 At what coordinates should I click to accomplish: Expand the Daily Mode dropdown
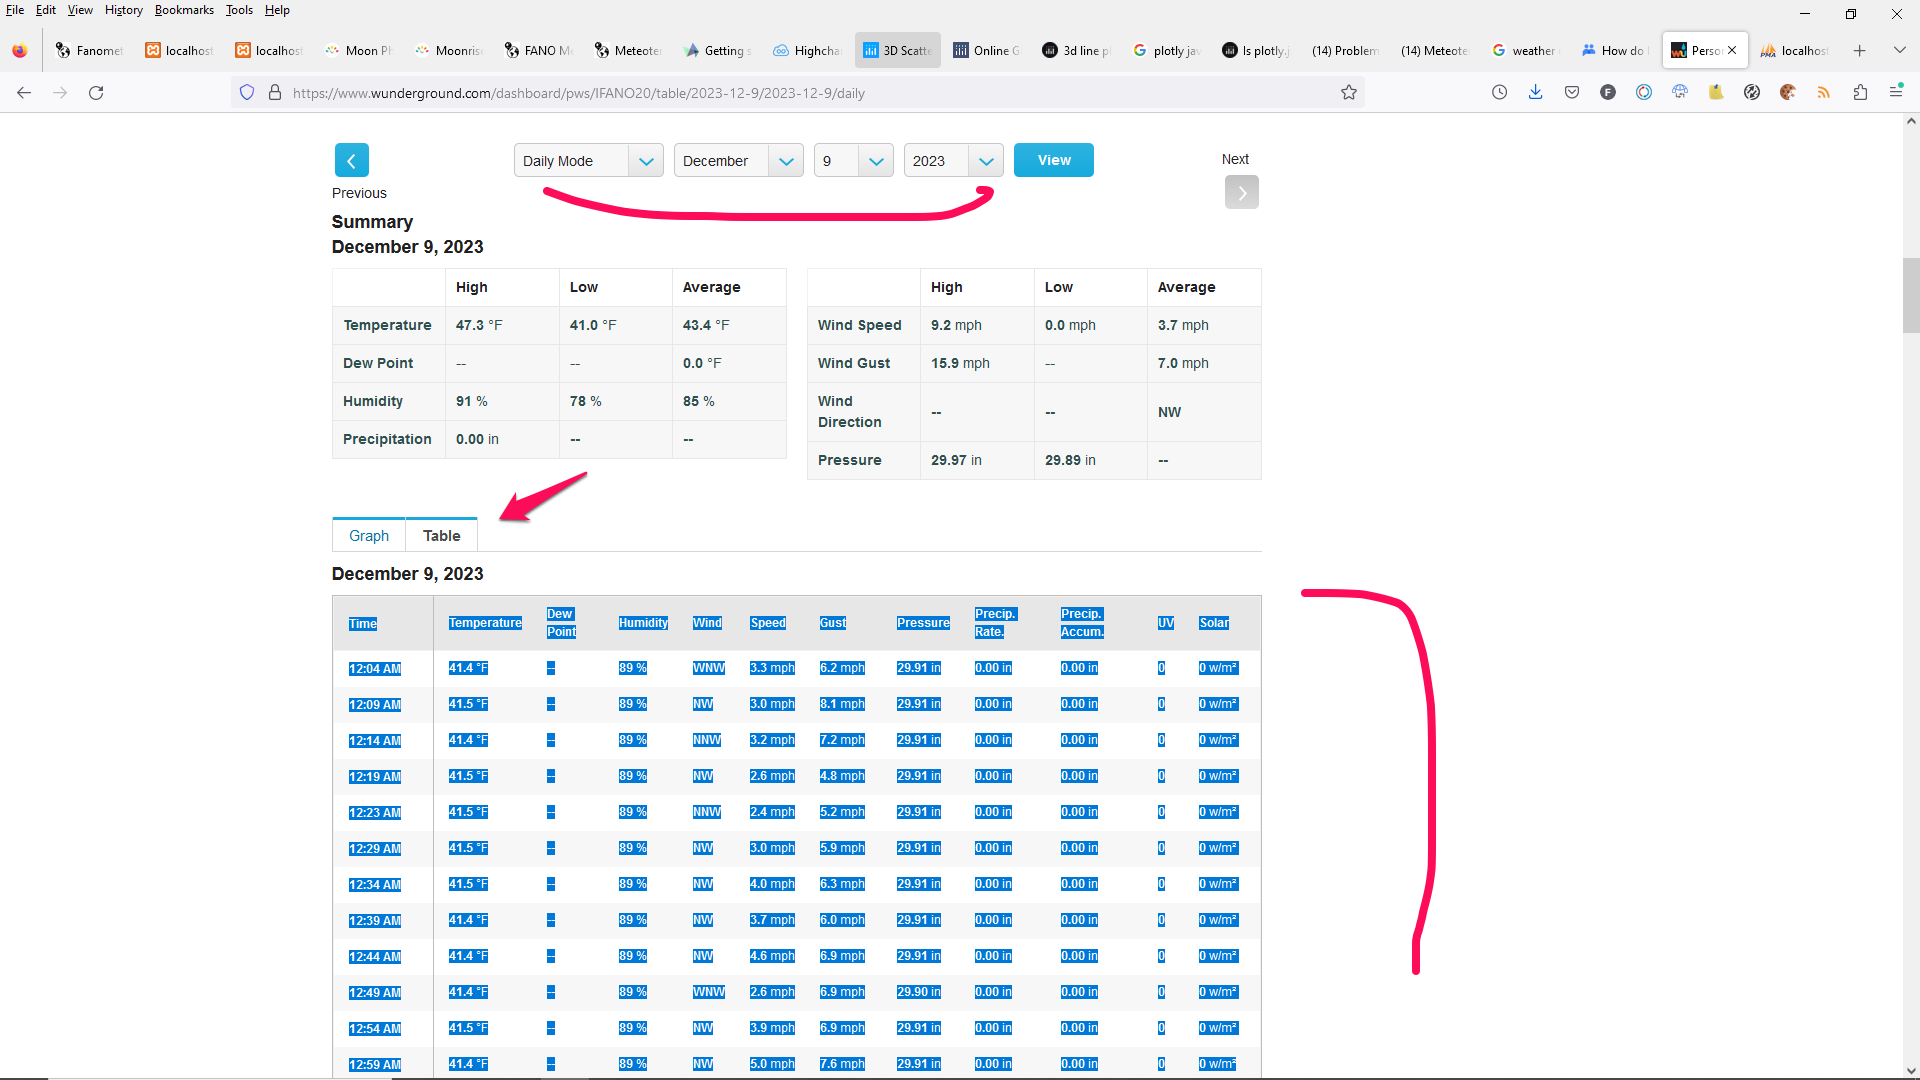coord(588,161)
